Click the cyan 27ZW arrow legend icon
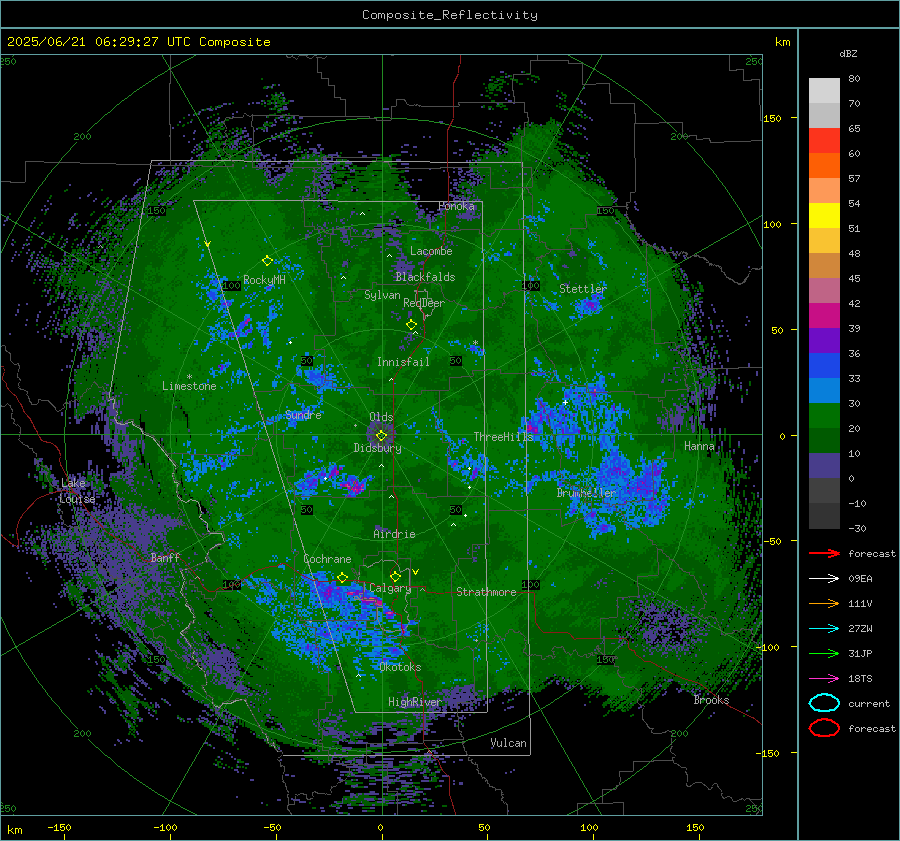Image resolution: width=900 pixels, height=841 pixels. pyautogui.click(x=824, y=629)
